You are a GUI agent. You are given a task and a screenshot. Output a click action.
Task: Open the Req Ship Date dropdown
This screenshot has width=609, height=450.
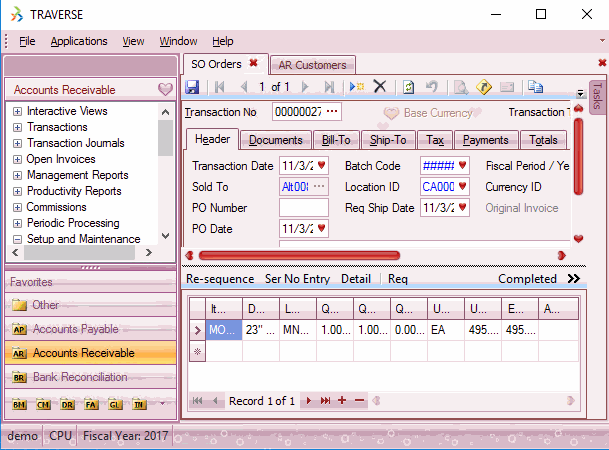[x=462, y=207]
